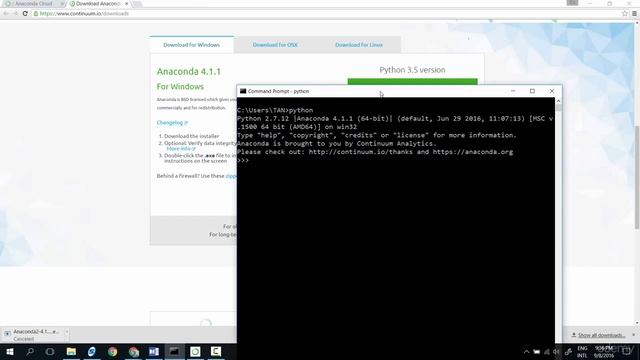Click the C:\Users\TAN>python line

(275, 110)
